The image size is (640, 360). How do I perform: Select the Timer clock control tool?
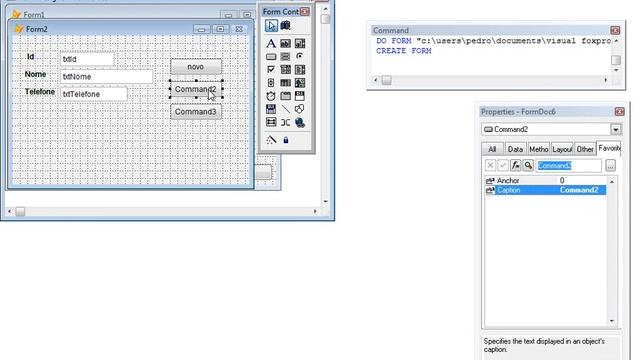[x=271, y=96]
